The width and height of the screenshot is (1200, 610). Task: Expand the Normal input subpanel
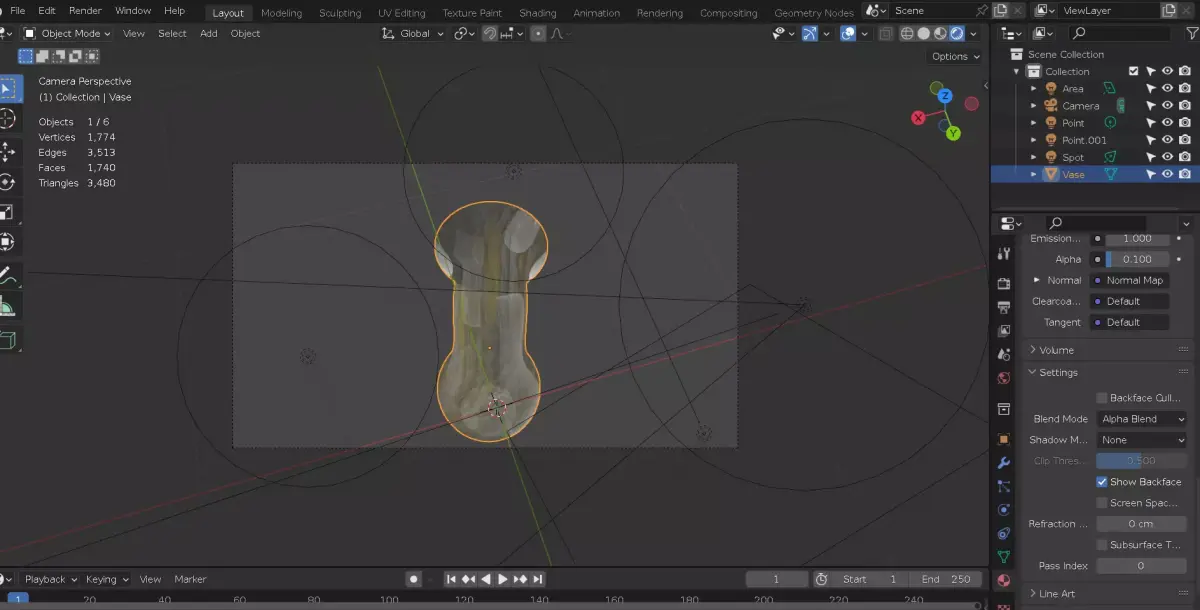tap(1037, 280)
